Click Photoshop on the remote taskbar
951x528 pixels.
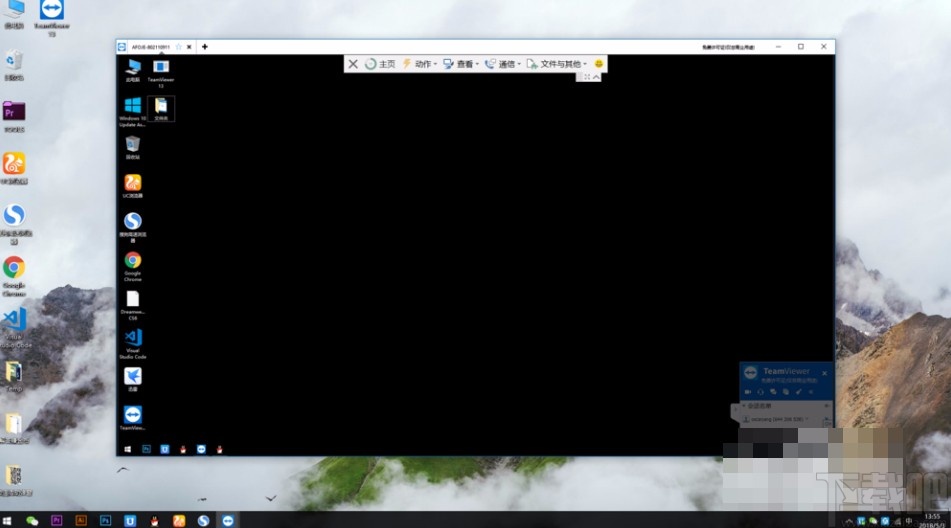click(146, 449)
